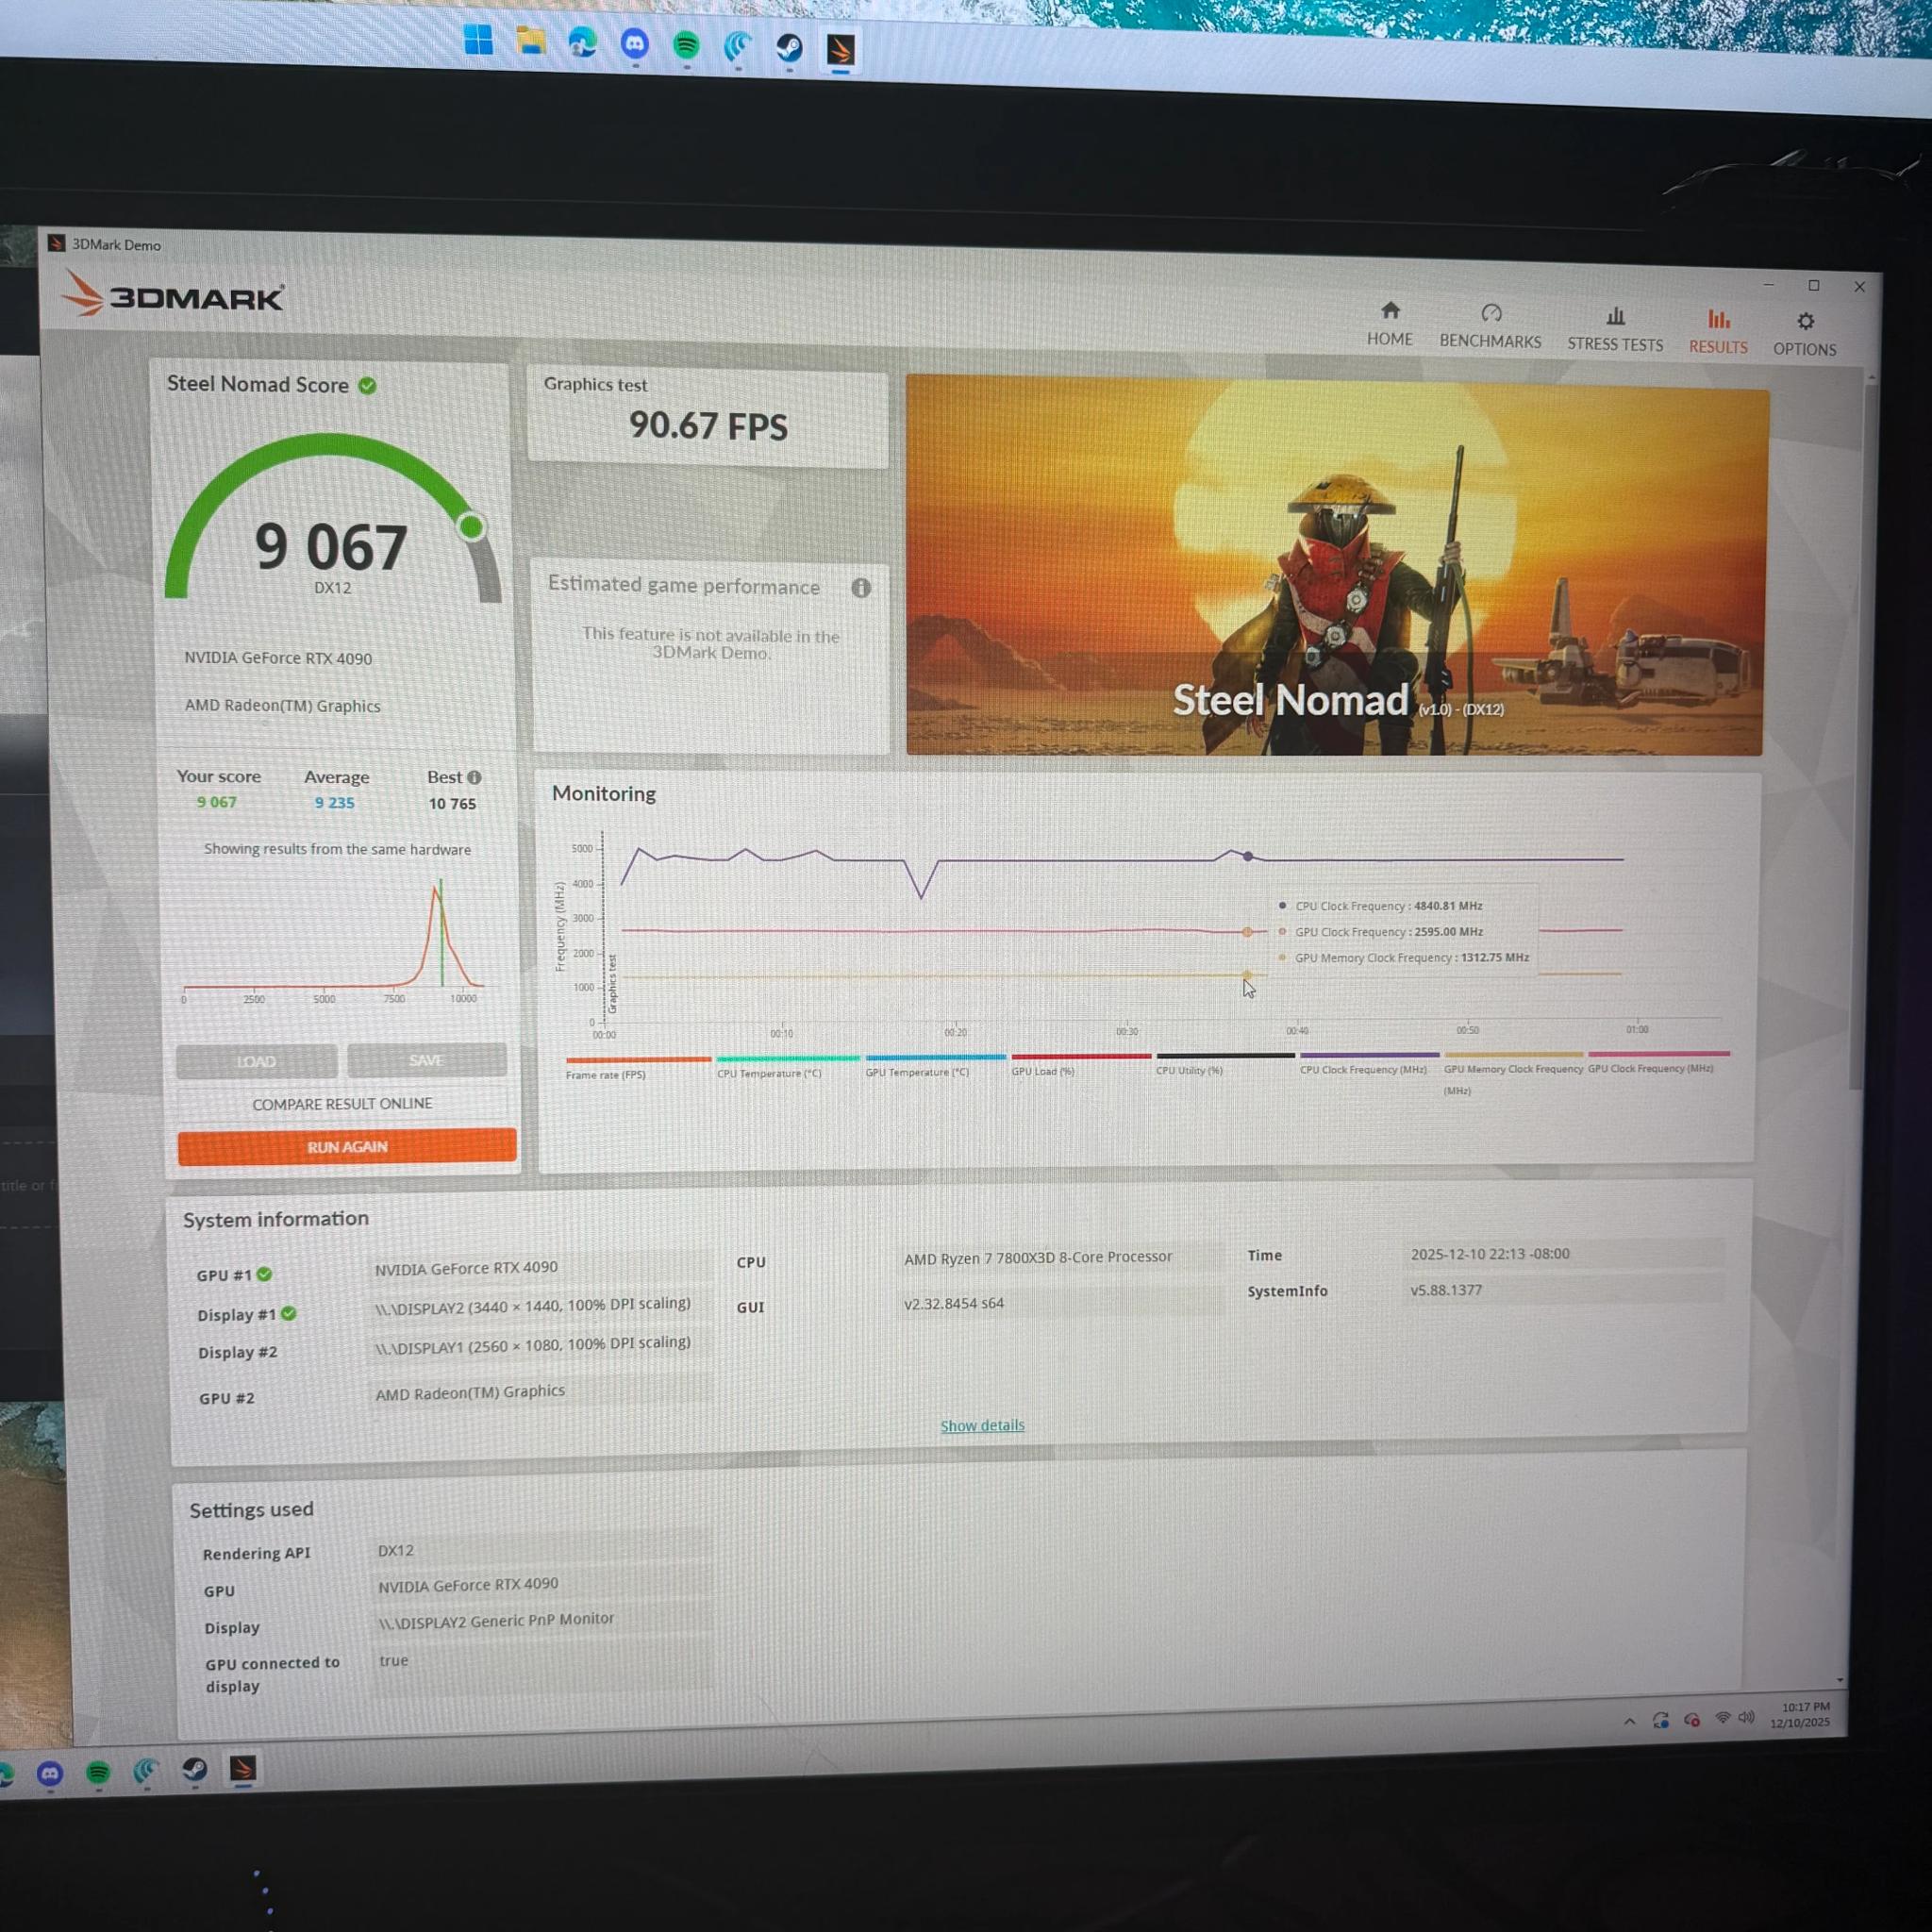
Task: Open Steam from the lower monitor taskbar
Action: [x=194, y=1770]
